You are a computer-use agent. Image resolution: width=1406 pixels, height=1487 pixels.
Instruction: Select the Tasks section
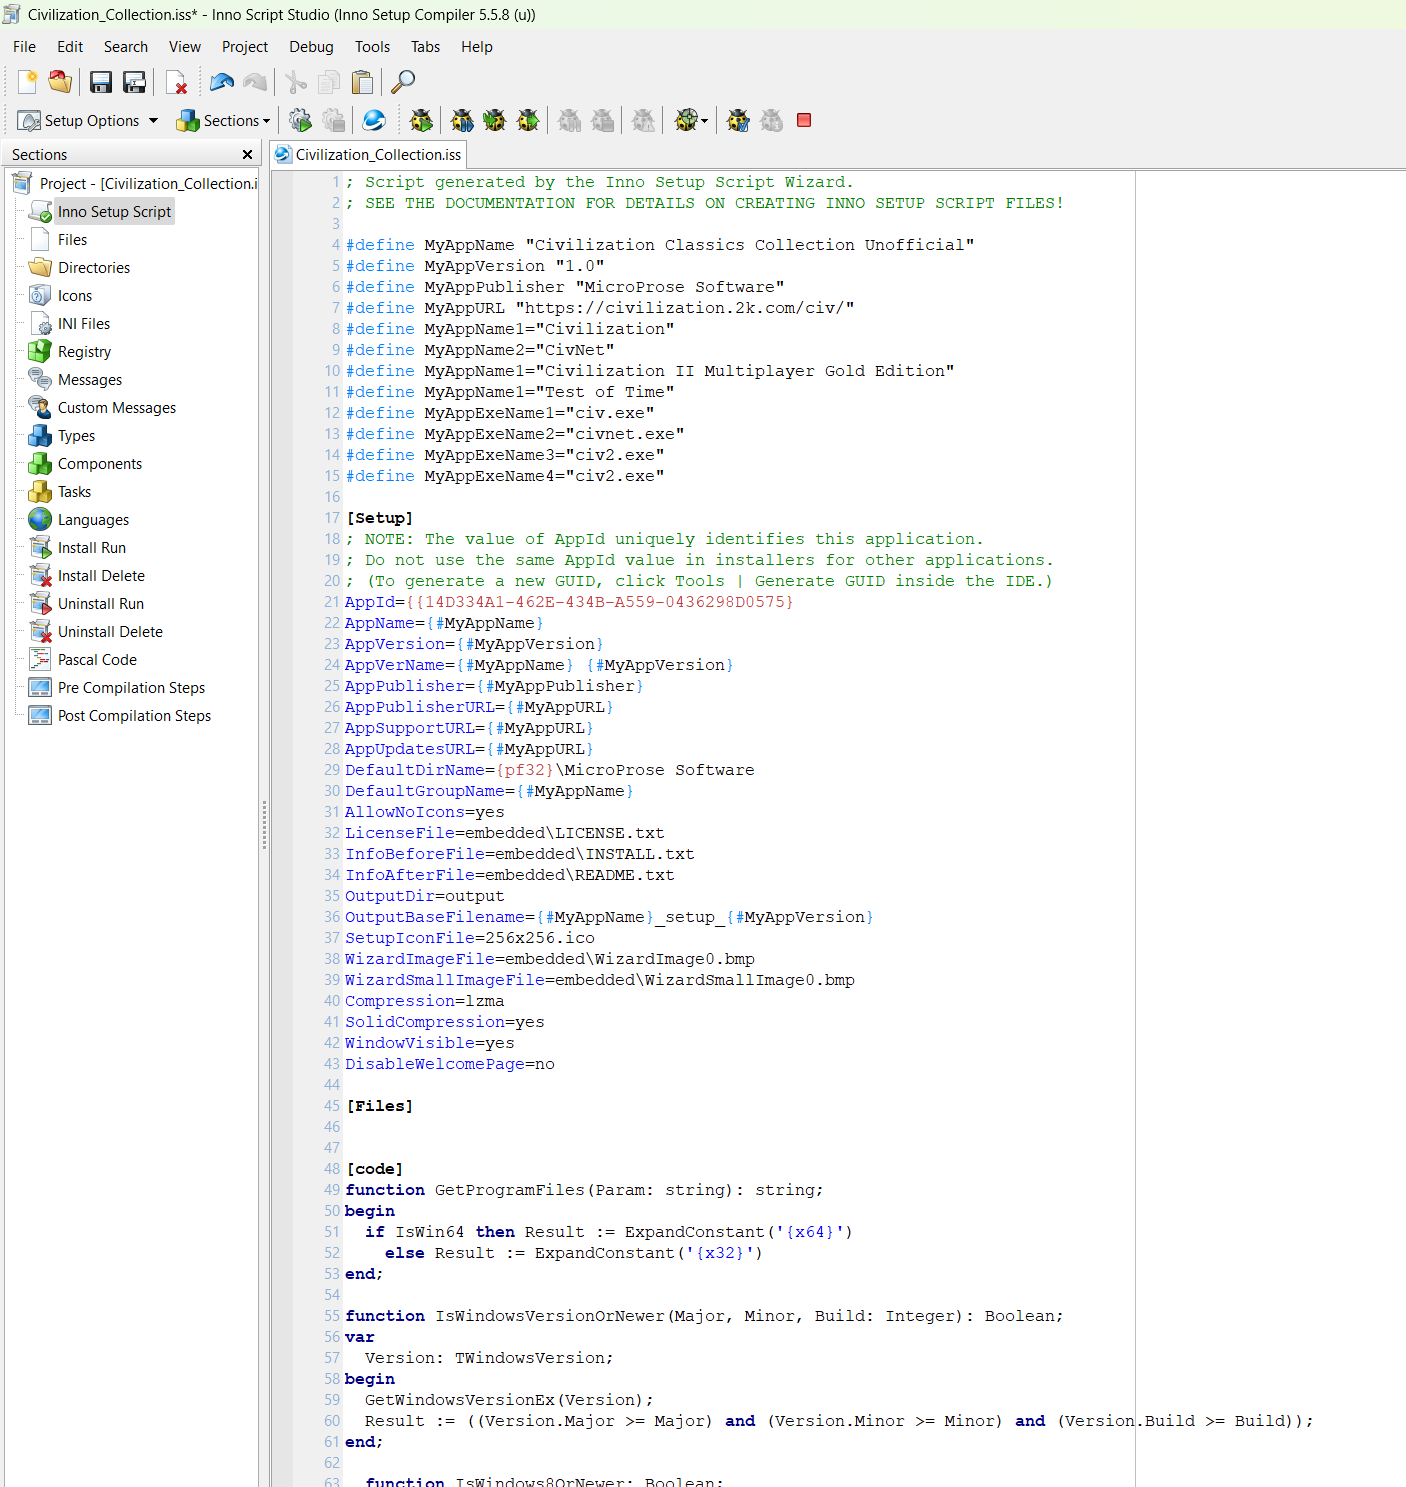(x=74, y=492)
